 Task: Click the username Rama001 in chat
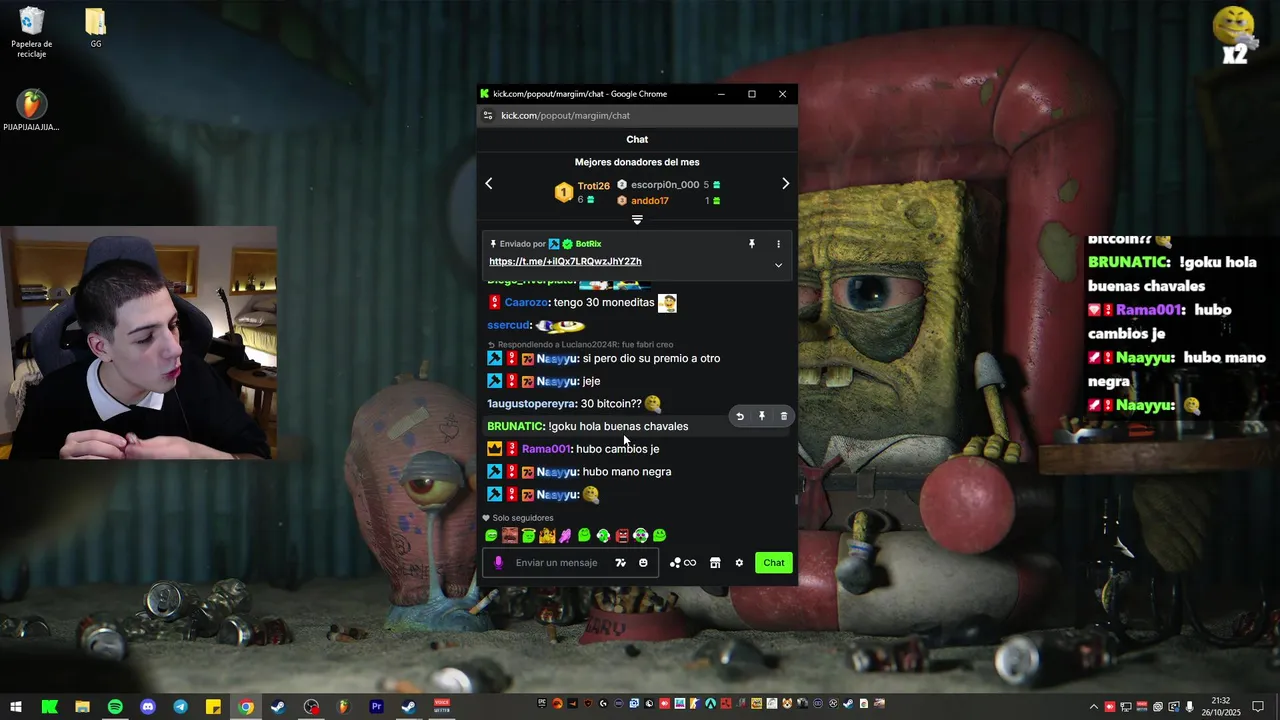coord(546,449)
